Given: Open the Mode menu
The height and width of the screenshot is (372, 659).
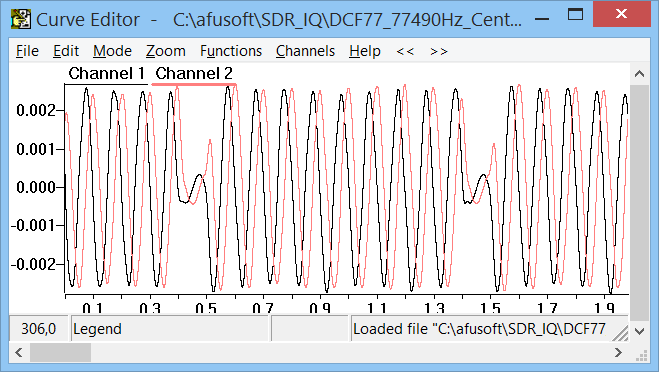Looking at the screenshot, I should click(112, 51).
